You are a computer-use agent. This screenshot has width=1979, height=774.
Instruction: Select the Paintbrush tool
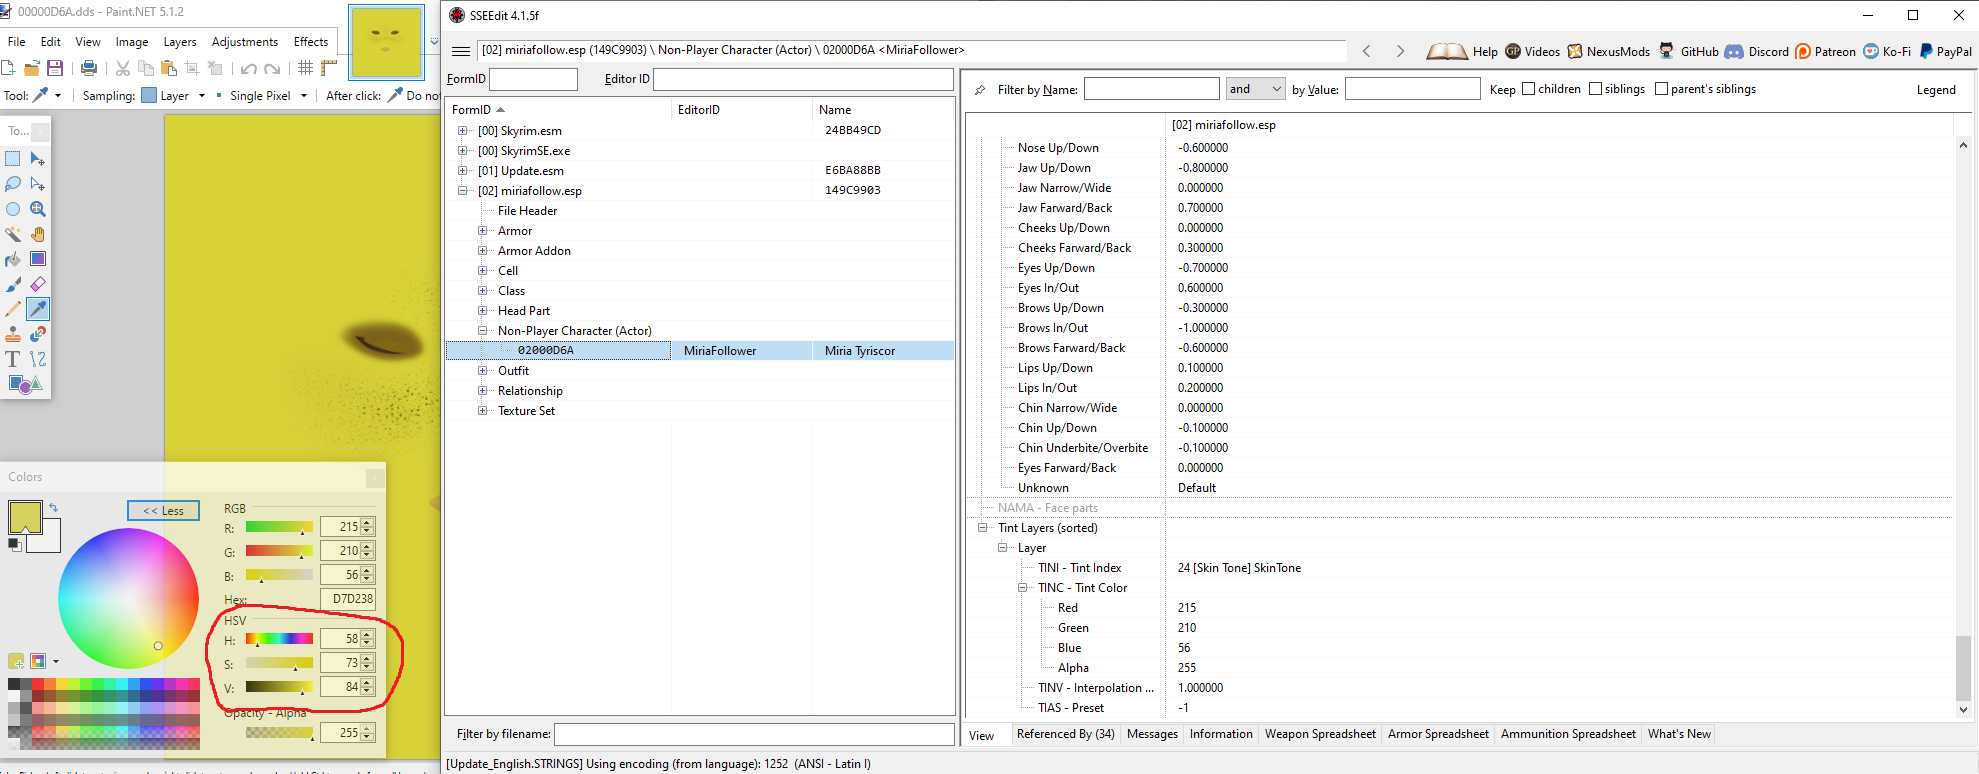13,284
